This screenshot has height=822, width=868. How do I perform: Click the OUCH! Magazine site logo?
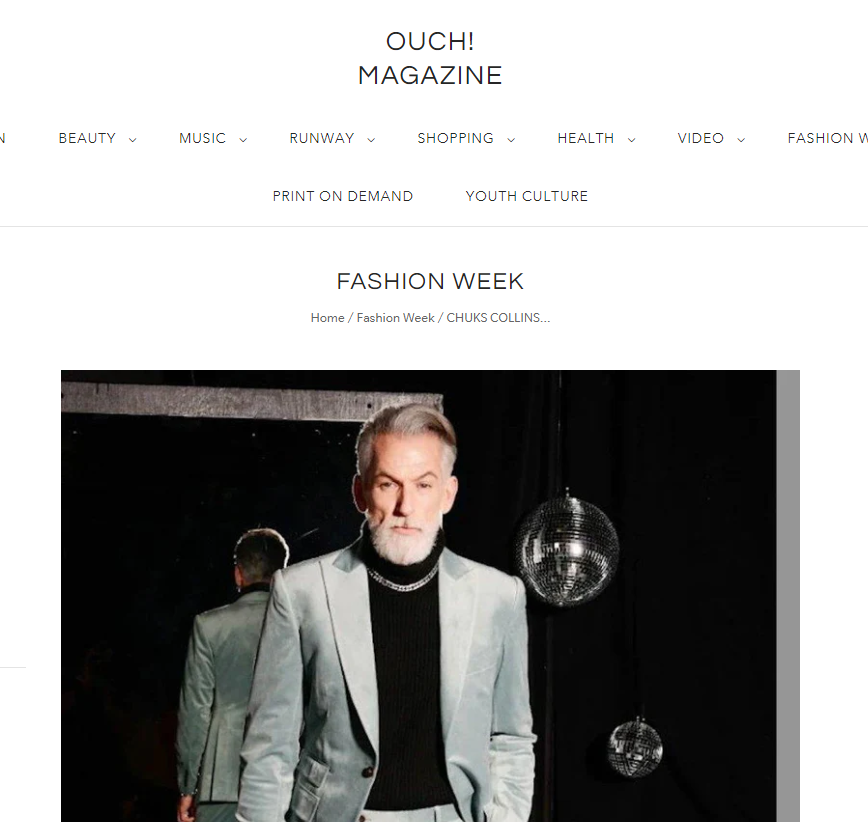tap(430, 58)
